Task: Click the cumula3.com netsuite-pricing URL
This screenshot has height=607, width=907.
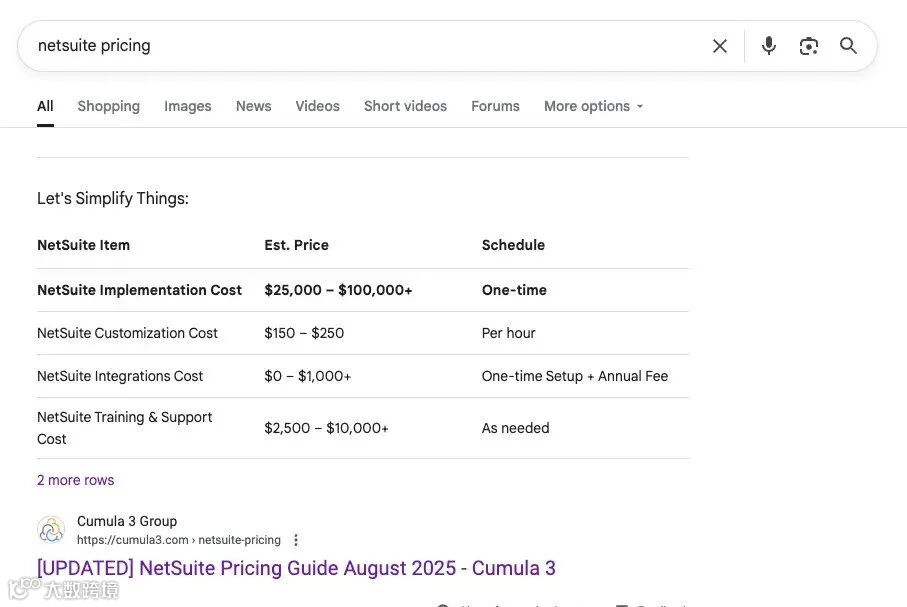Action: (x=178, y=540)
